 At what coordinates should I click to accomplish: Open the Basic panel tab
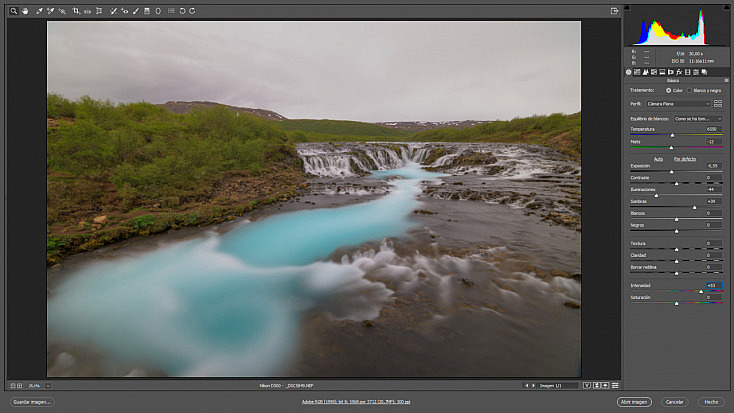pos(629,72)
